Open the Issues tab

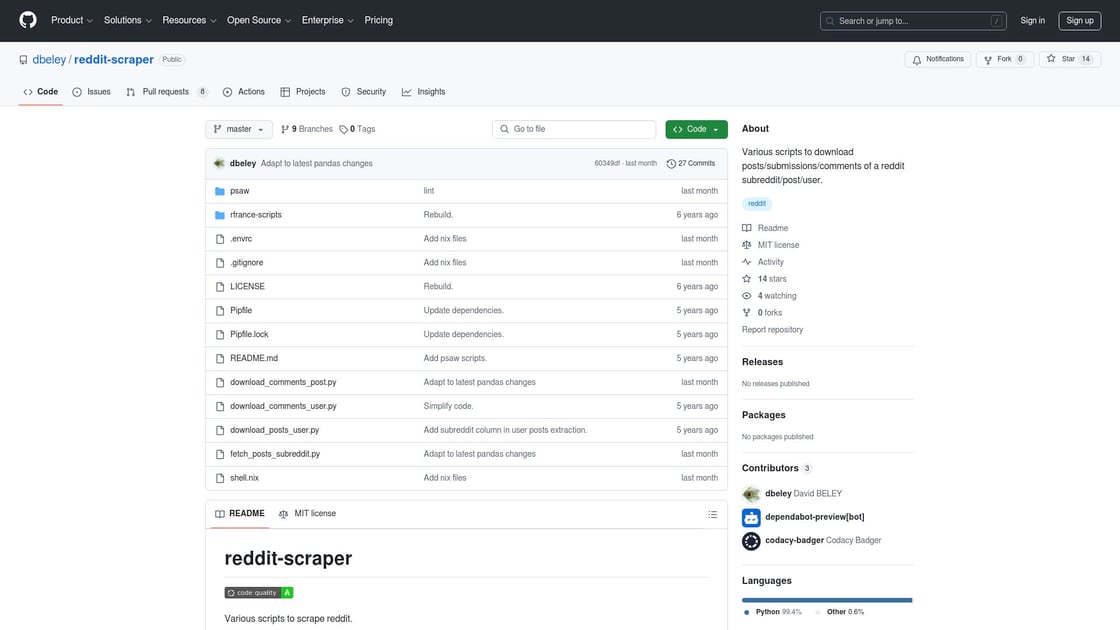click(x=91, y=92)
